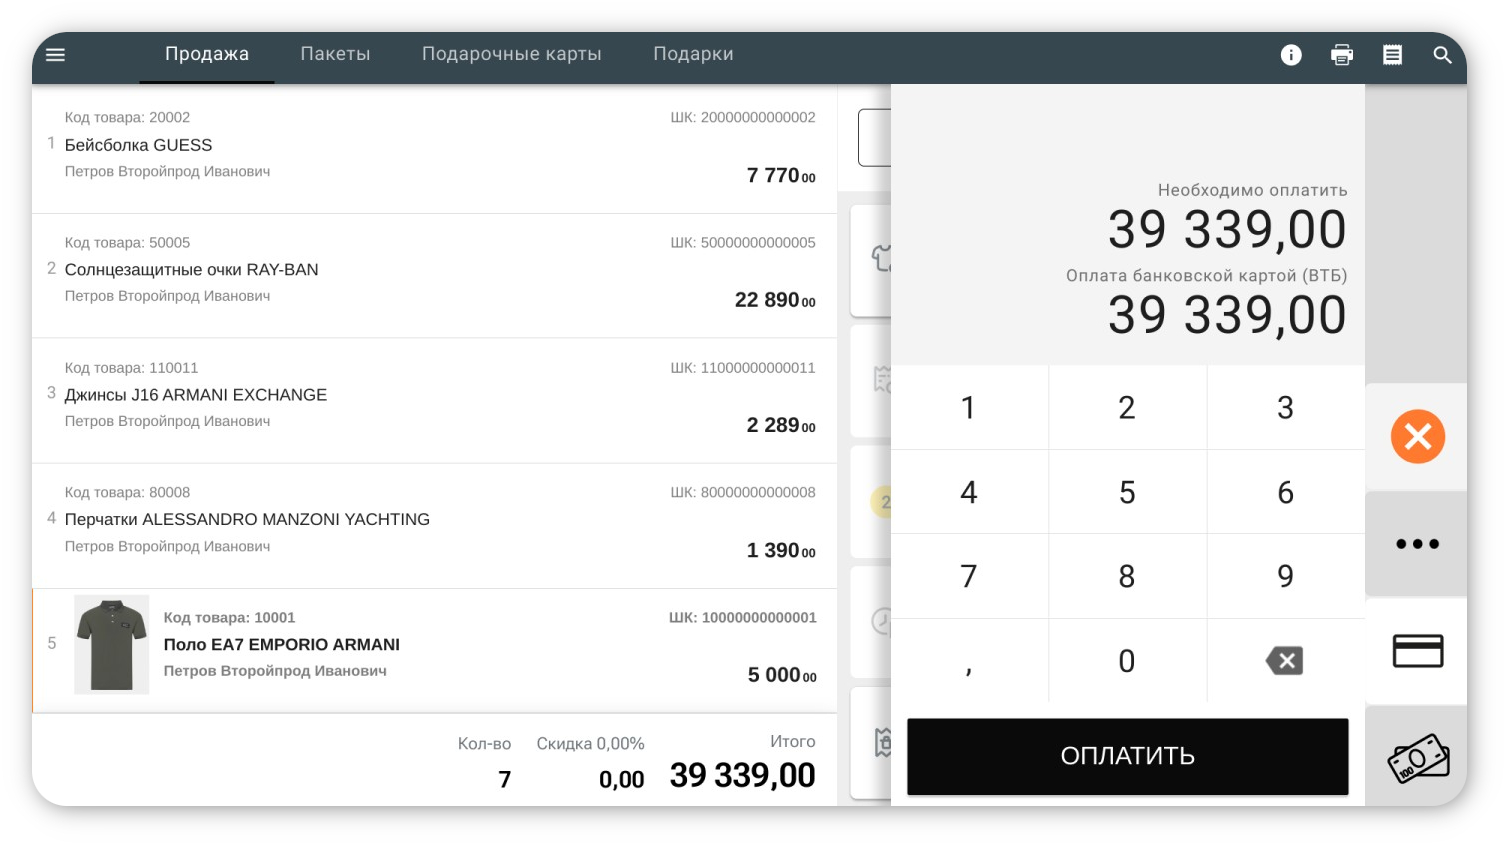This screenshot has height=844, width=1505.
Task: Click the Кол-во label in the footer
Action: point(484,744)
